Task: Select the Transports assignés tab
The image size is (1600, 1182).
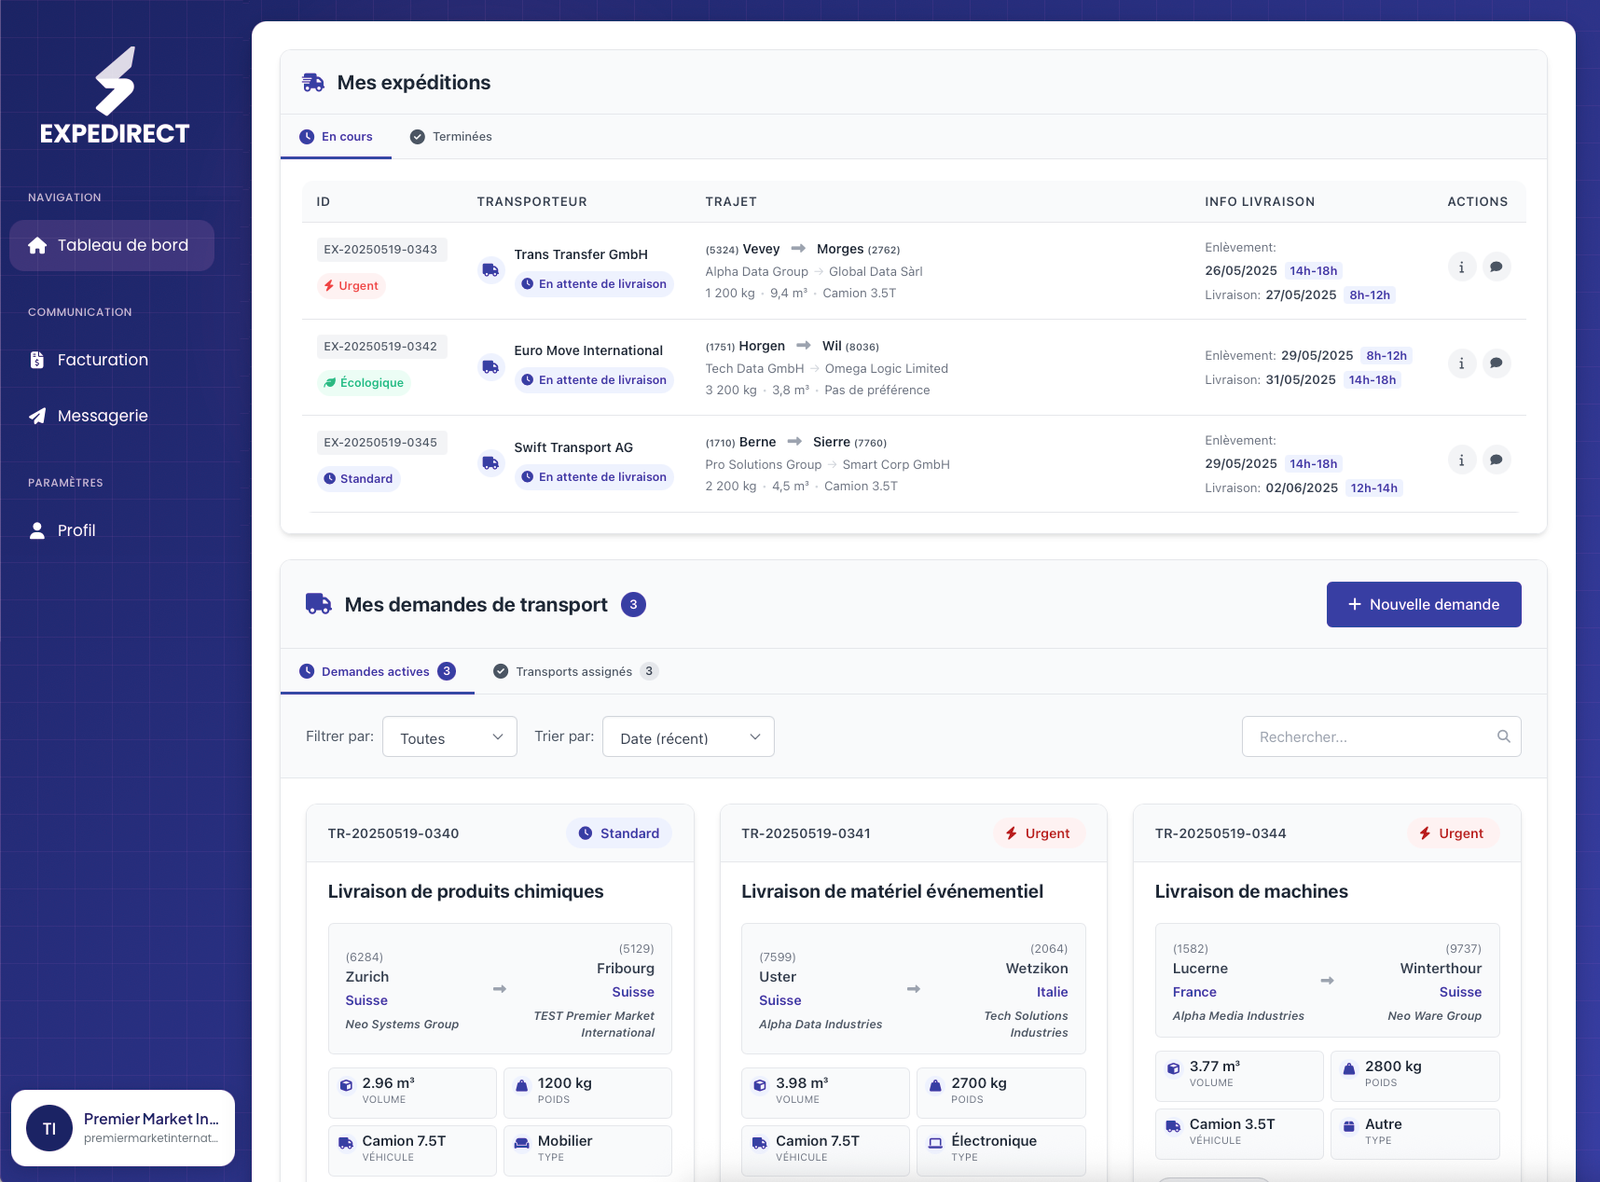Action: [575, 672]
